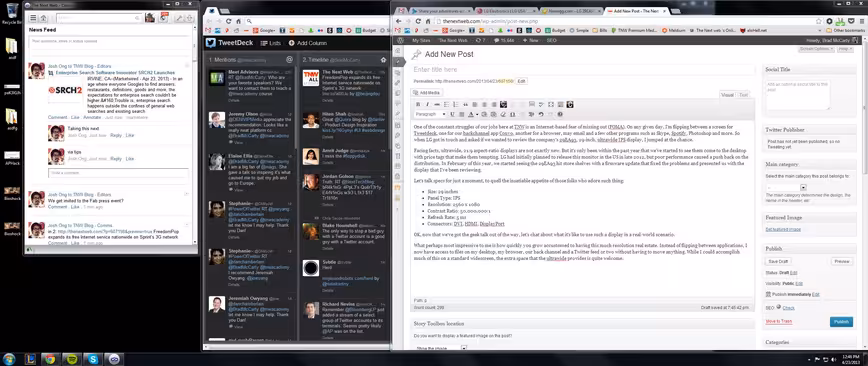Expand Screen Options in WordPress
The width and height of the screenshot is (868, 366).
pyautogui.click(x=816, y=49)
